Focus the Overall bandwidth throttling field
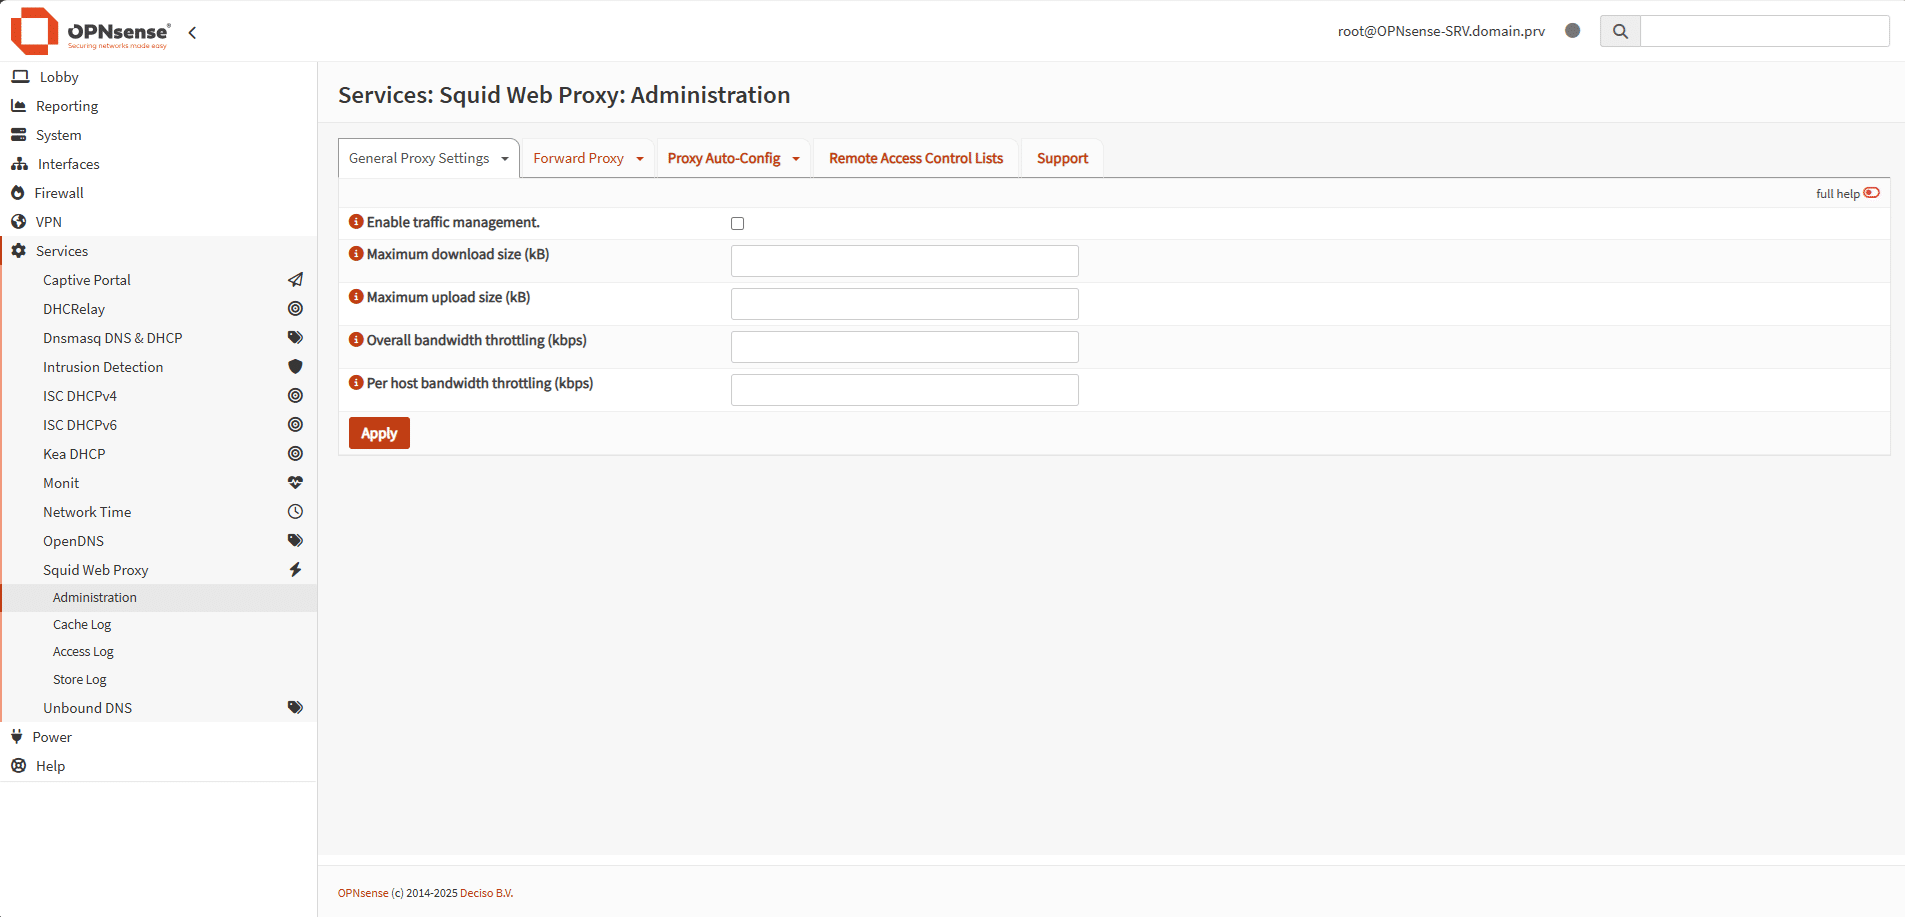 905,347
